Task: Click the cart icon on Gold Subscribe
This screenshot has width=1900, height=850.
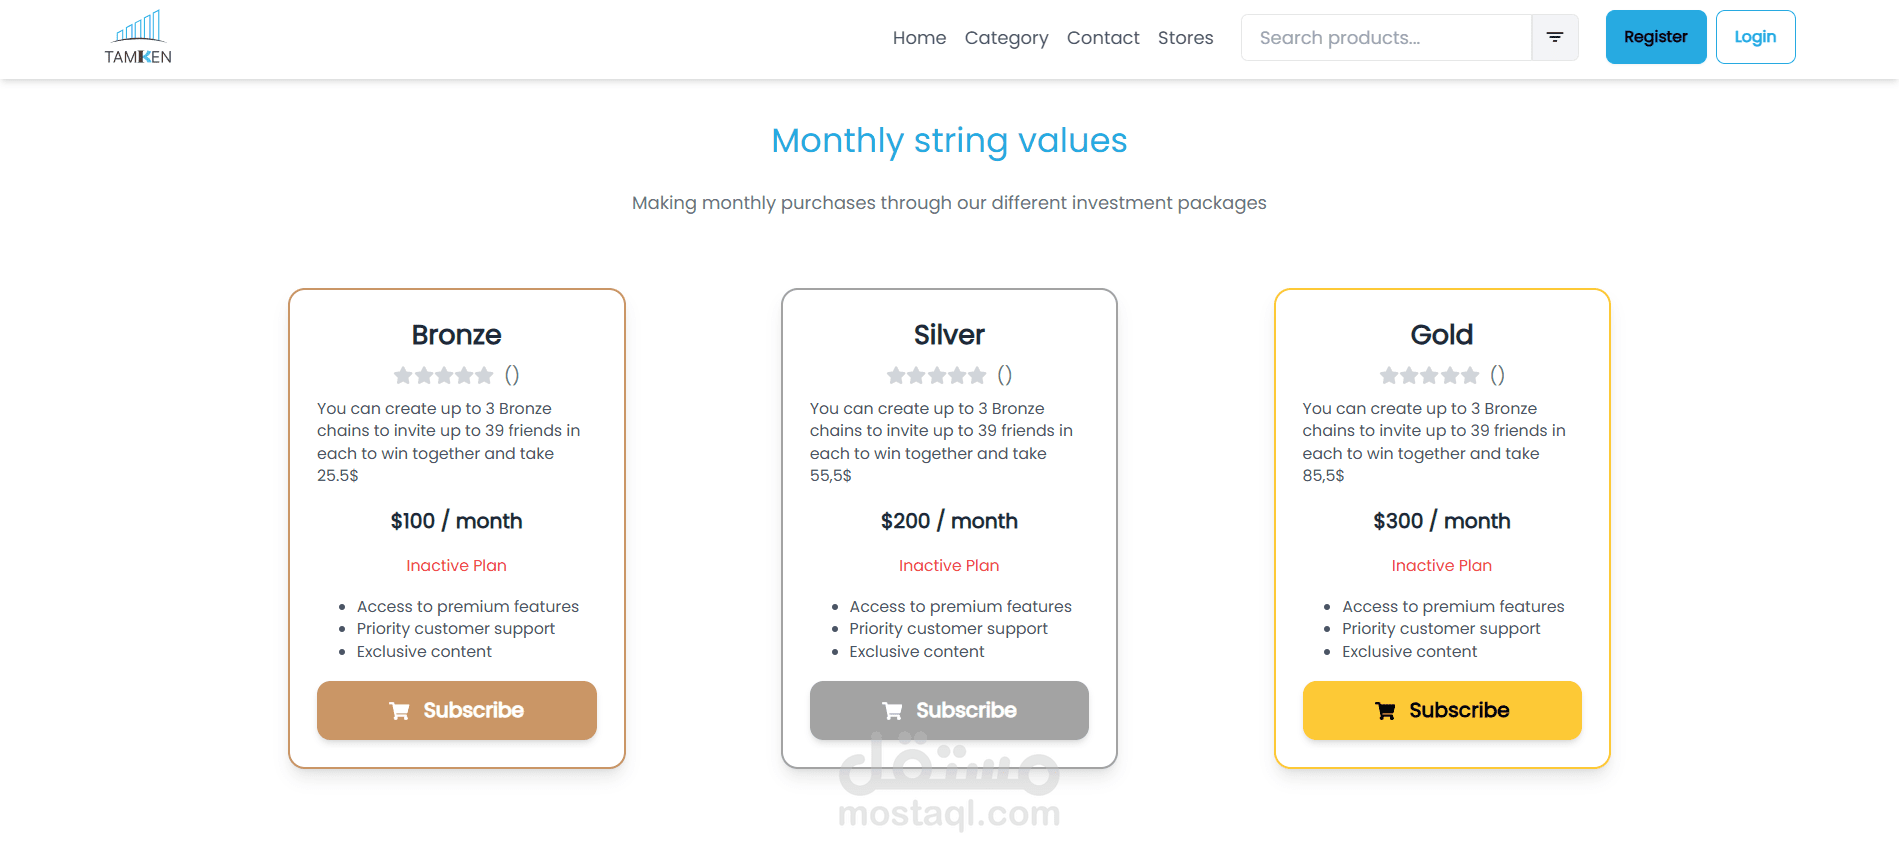Action: pyautogui.click(x=1385, y=711)
